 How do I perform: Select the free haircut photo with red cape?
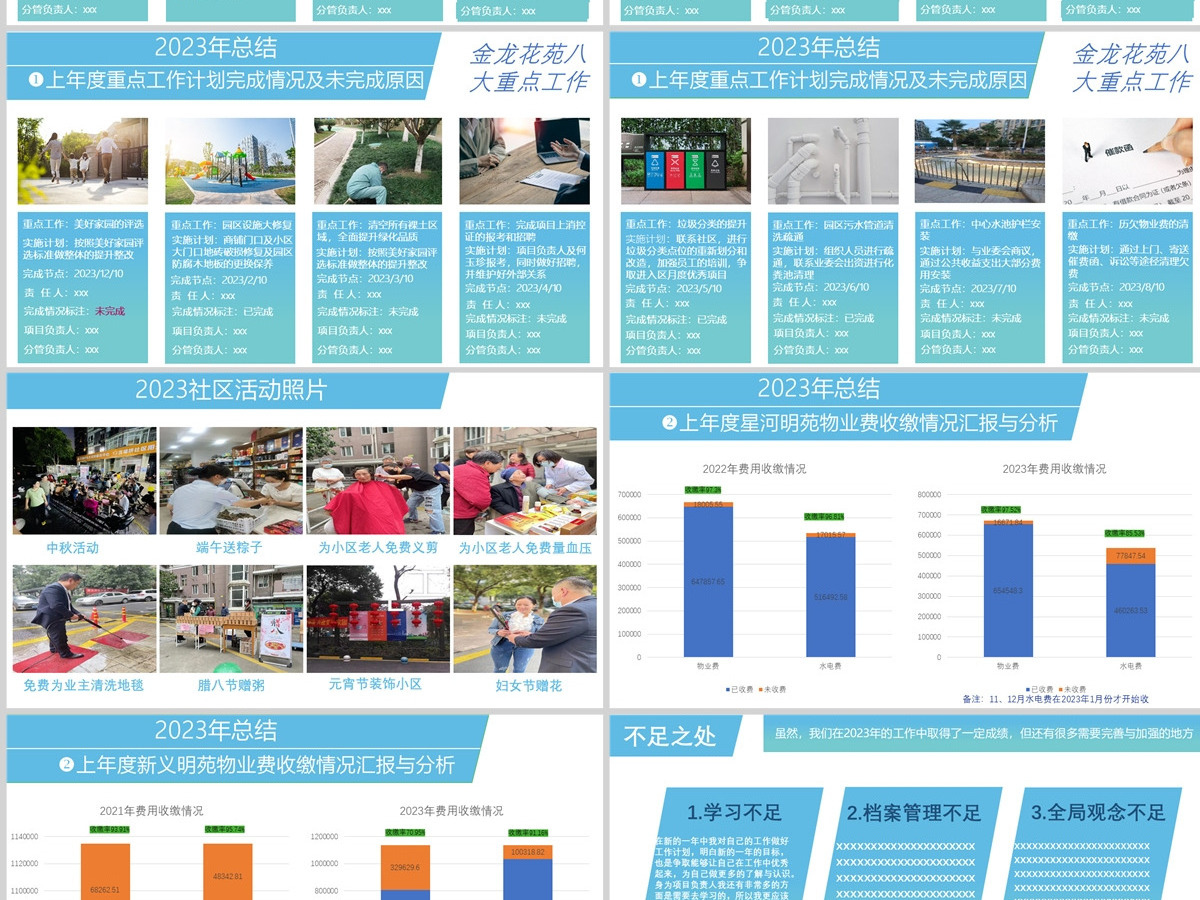pyautogui.click(x=378, y=481)
